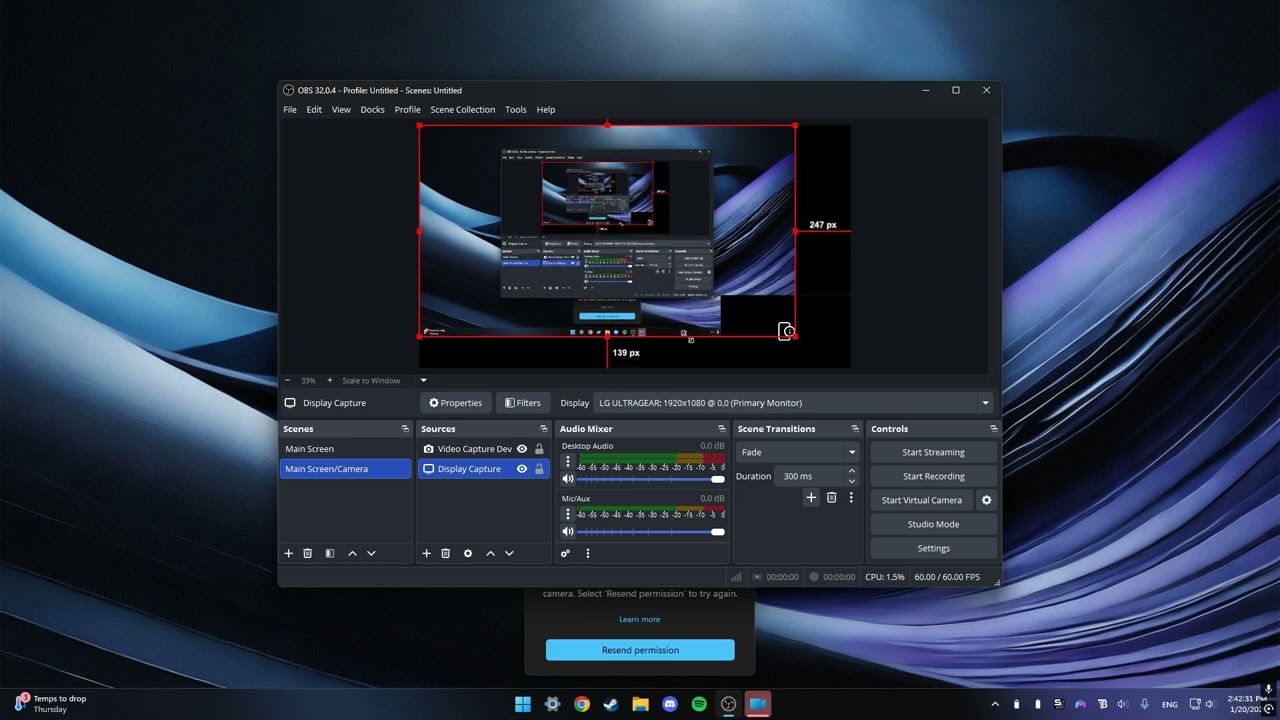Screen dimensions: 1280x720
Task: Pop out the Audio Mixer dock
Action: [722, 429]
